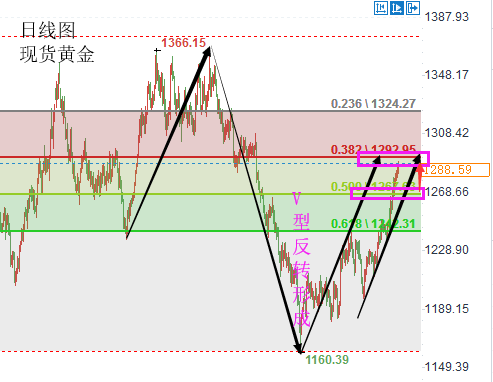Click the upper magenta rectangle annotation
The width and height of the screenshot is (493, 382).
pos(393,159)
